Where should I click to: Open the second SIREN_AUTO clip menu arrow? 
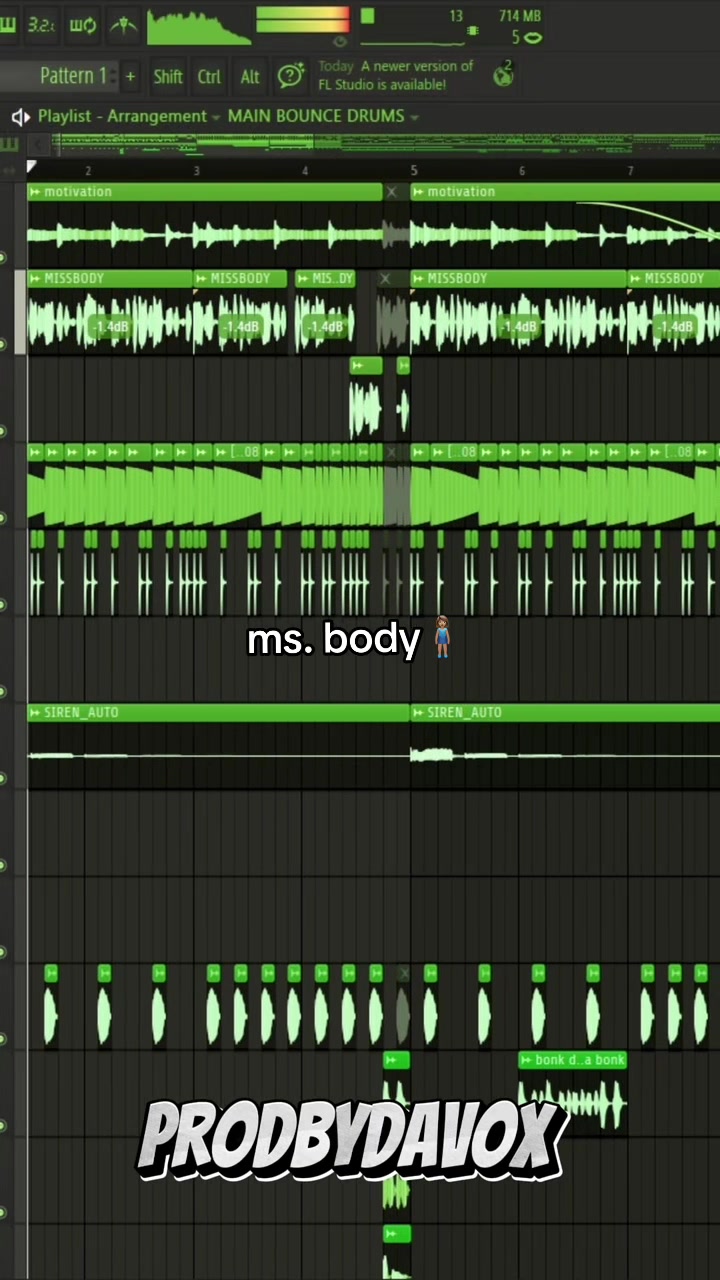(419, 713)
